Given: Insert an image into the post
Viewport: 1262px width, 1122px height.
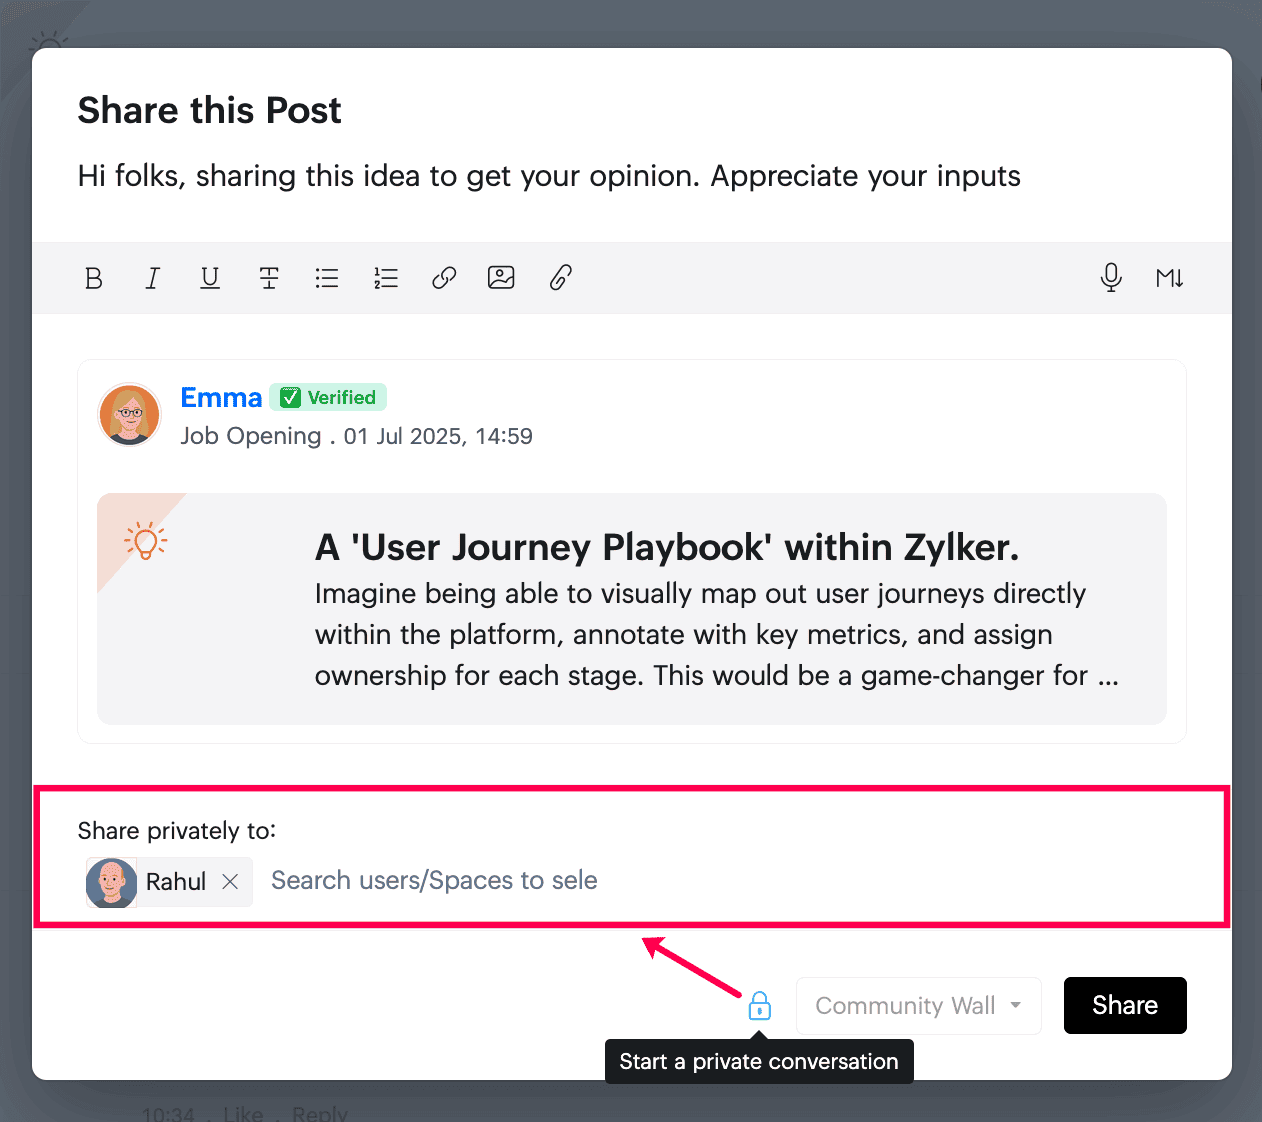Looking at the screenshot, I should 501,277.
